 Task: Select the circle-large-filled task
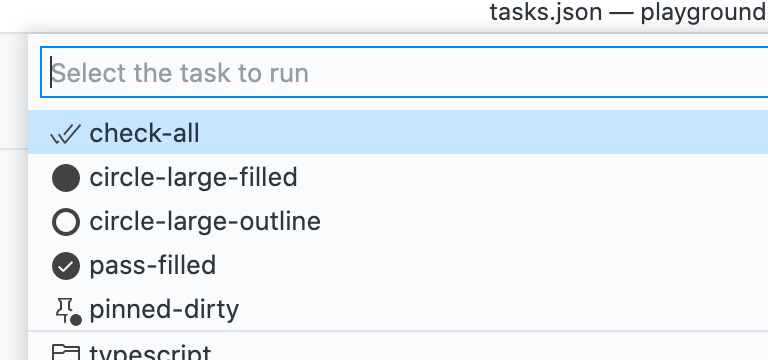tap(193, 177)
